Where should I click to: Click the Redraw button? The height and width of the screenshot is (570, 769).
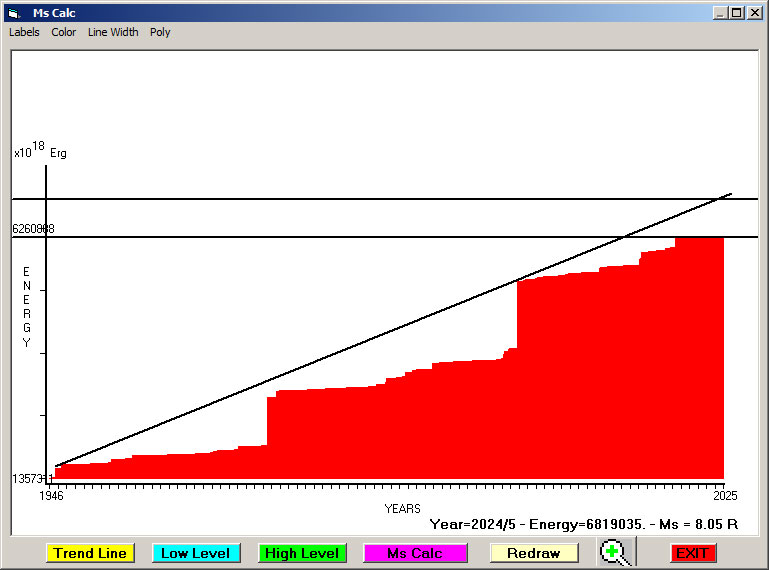533,553
